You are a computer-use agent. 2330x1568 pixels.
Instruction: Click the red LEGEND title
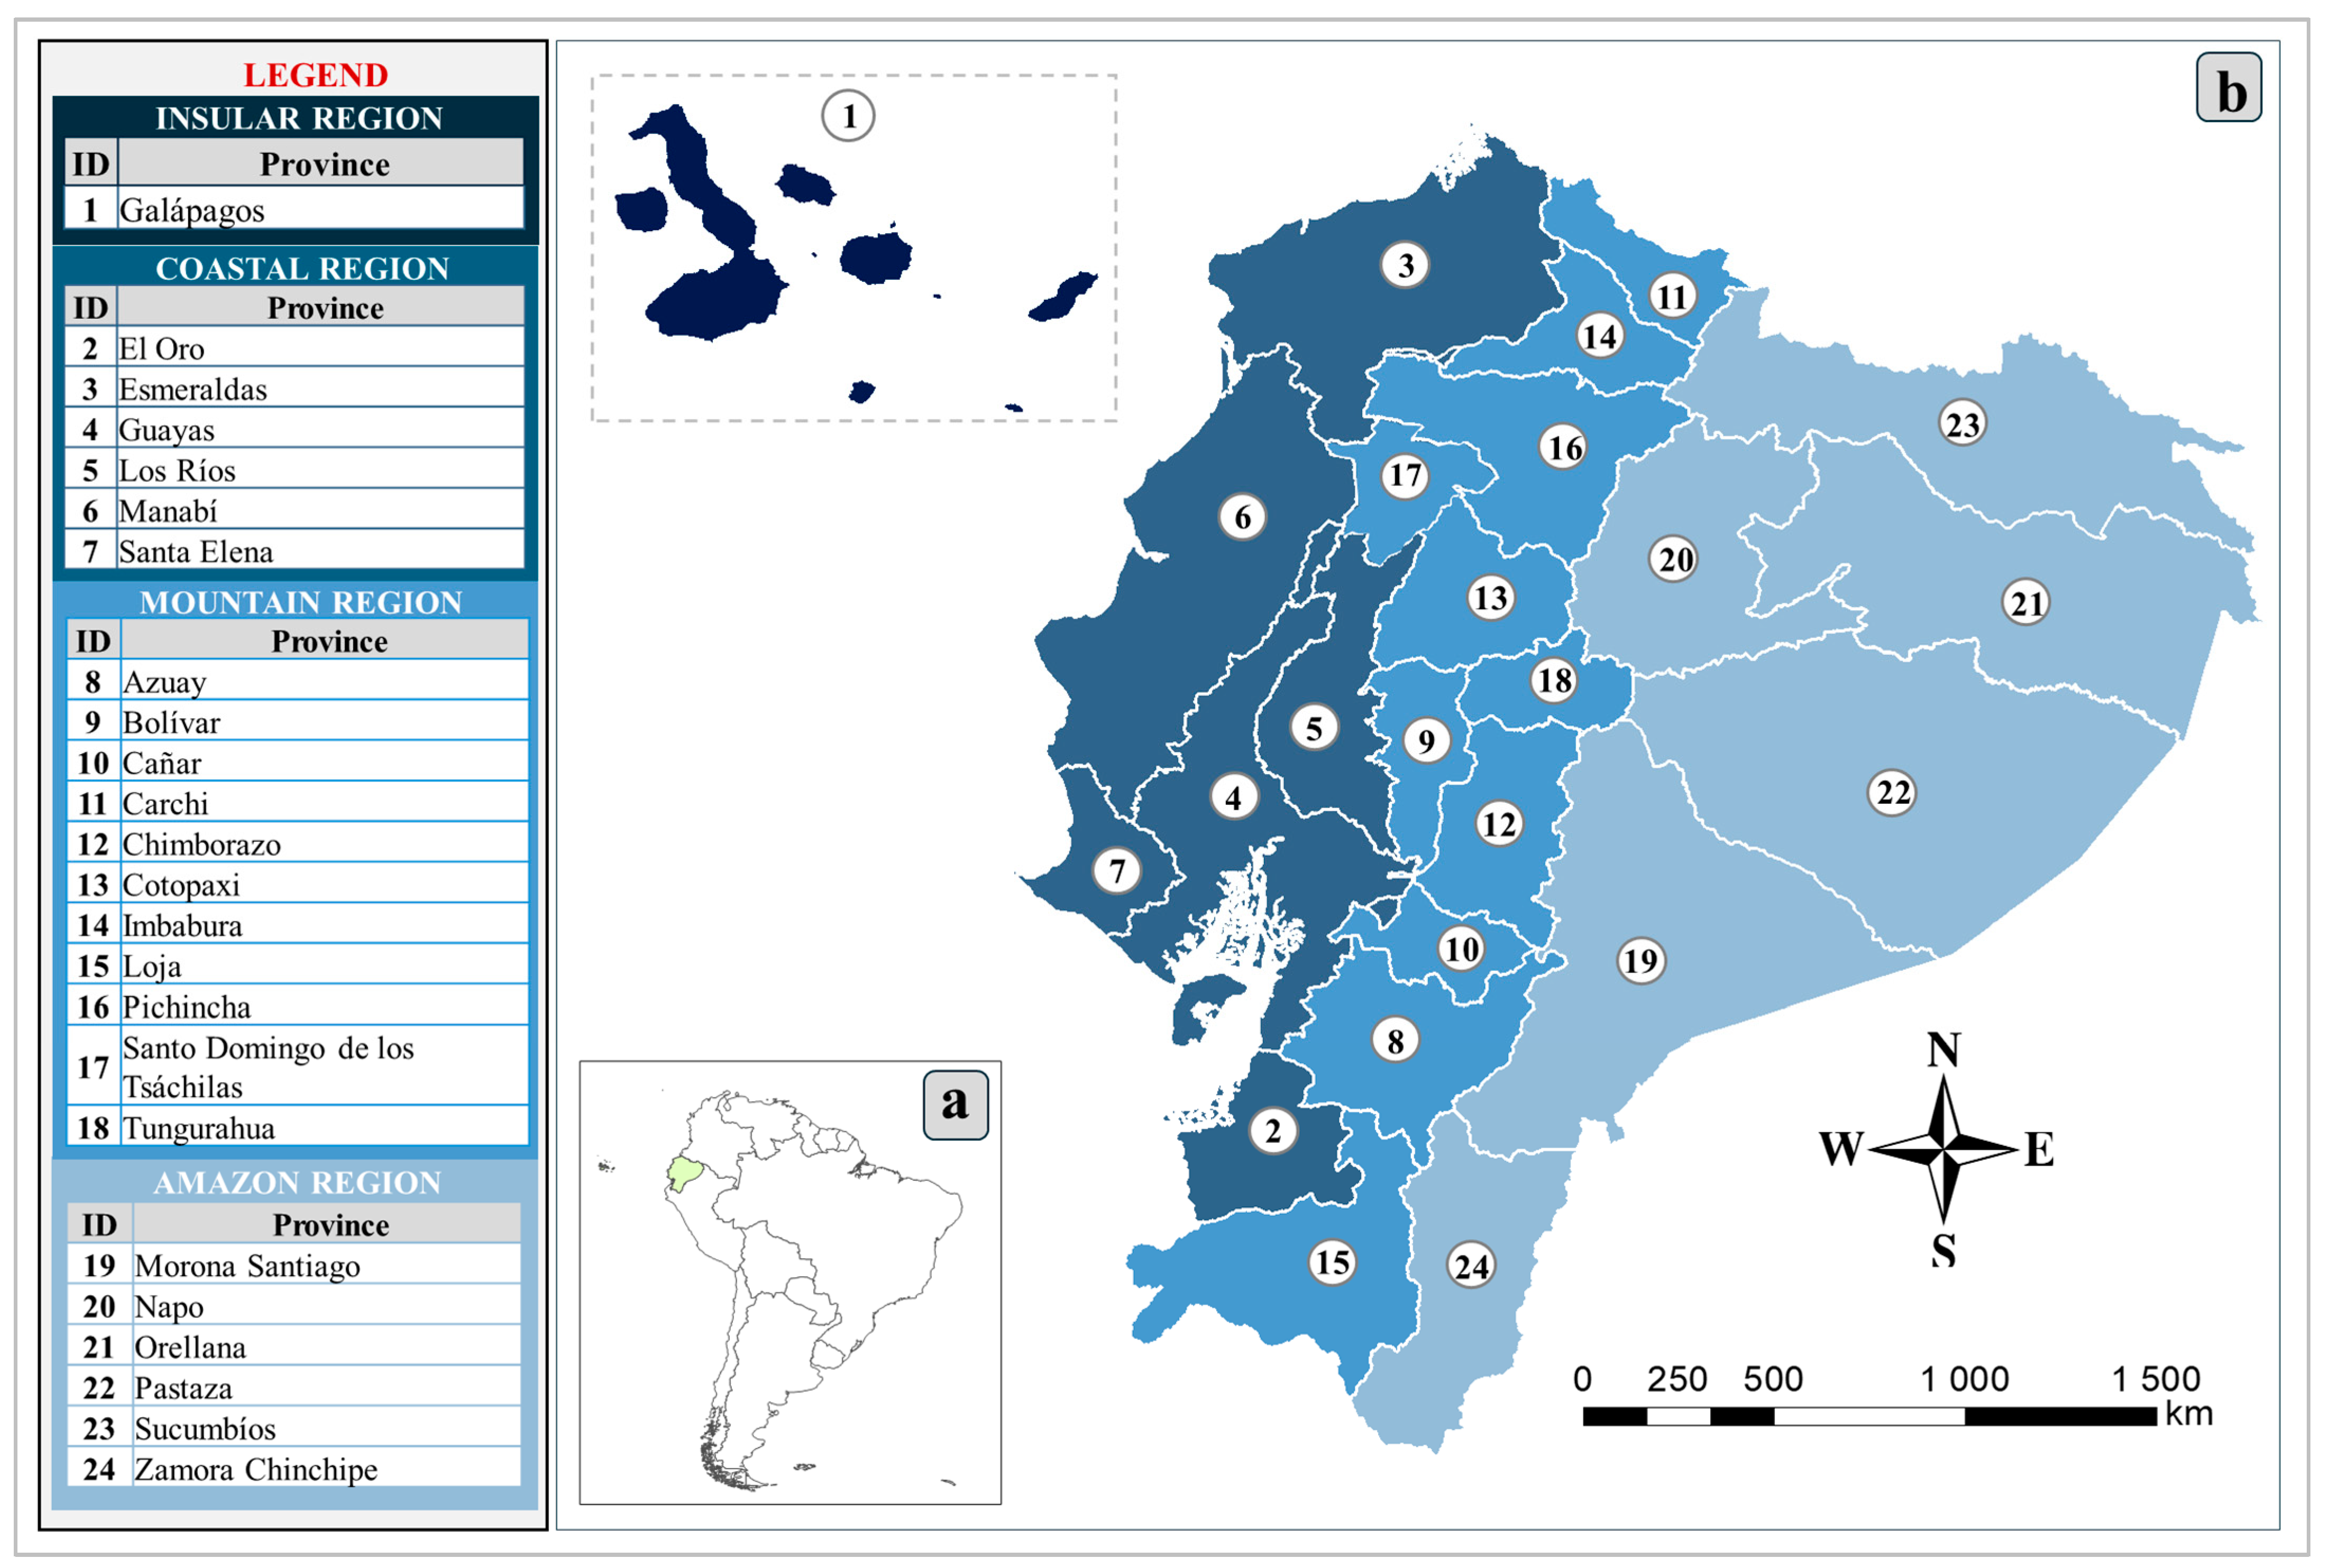pyautogui.click(x=315, y=75)
